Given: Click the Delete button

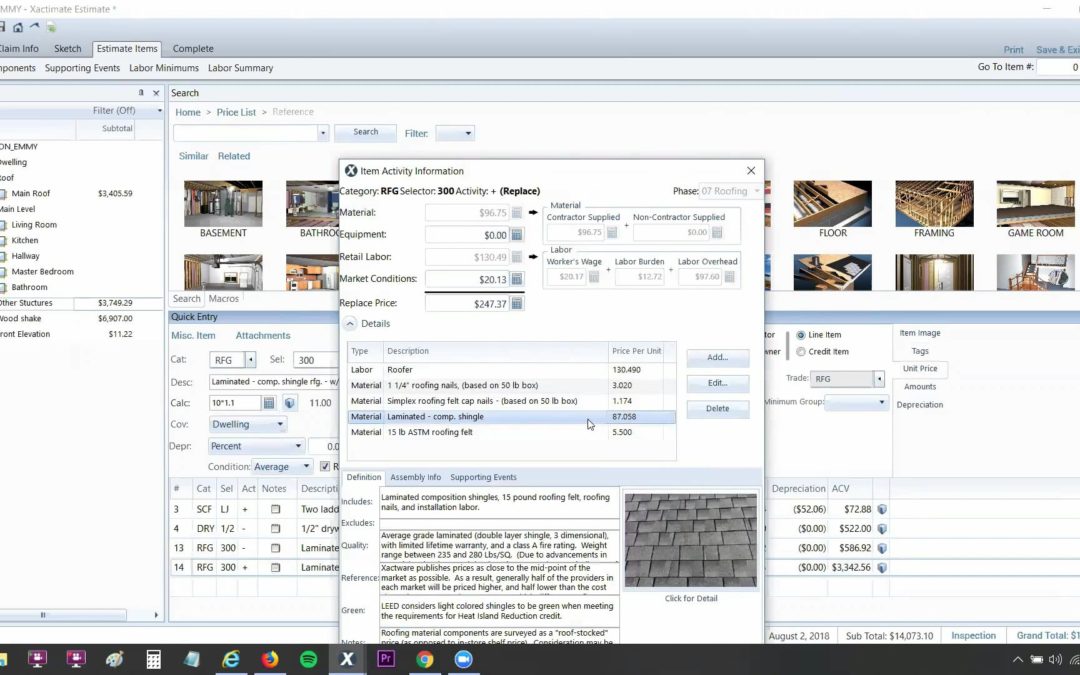Looking at the screenshot, I should click(717, 408).
